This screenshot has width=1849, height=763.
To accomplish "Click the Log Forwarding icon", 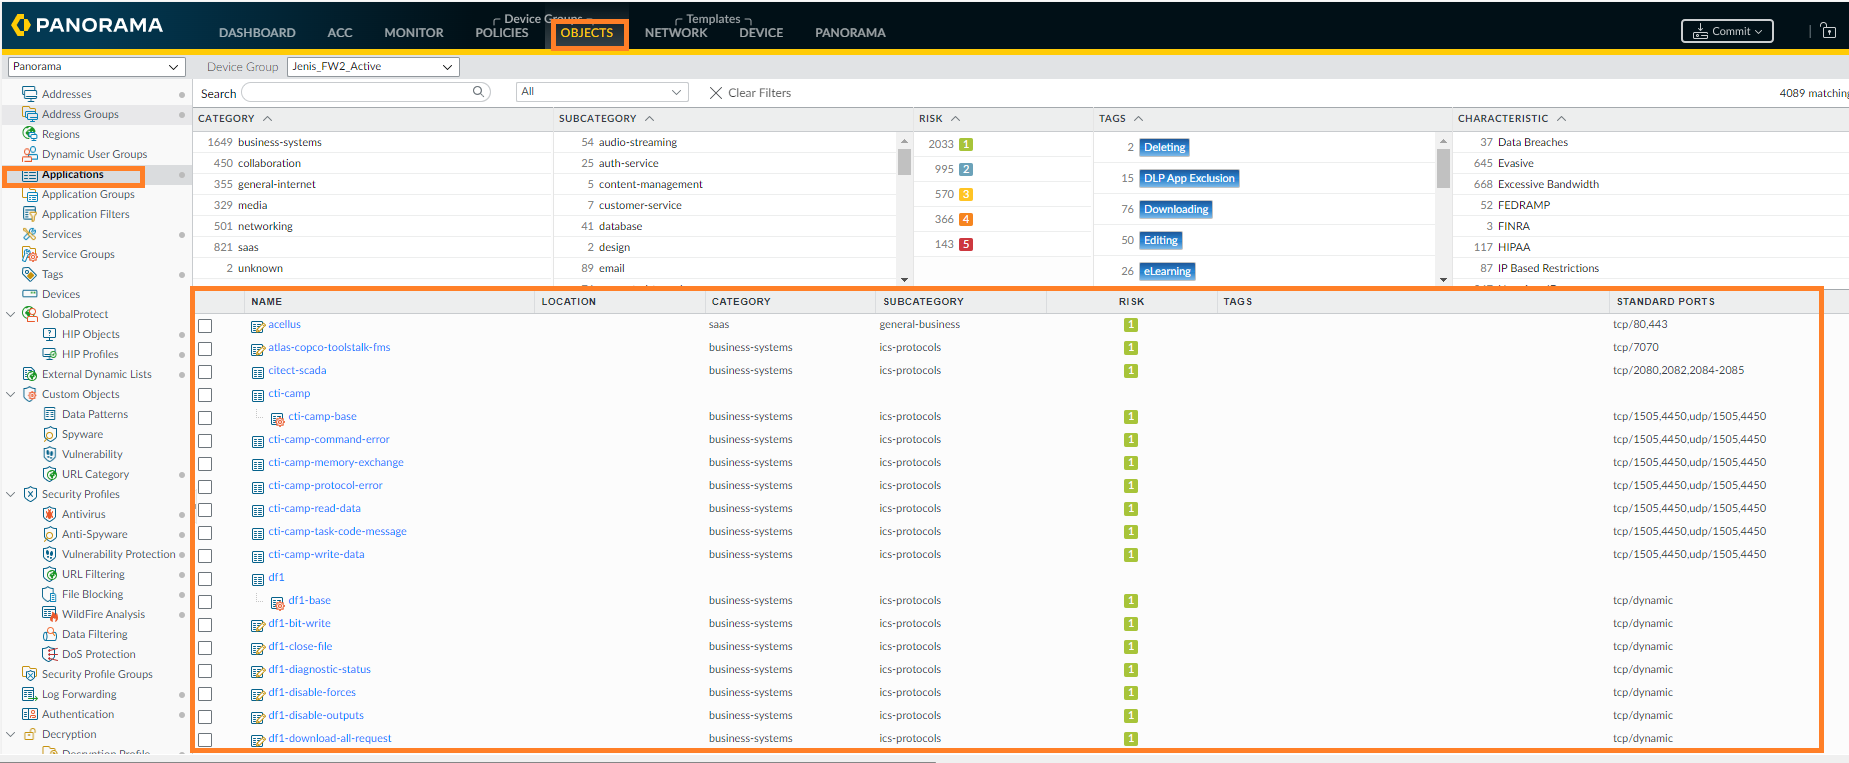I will pos(30,694).
